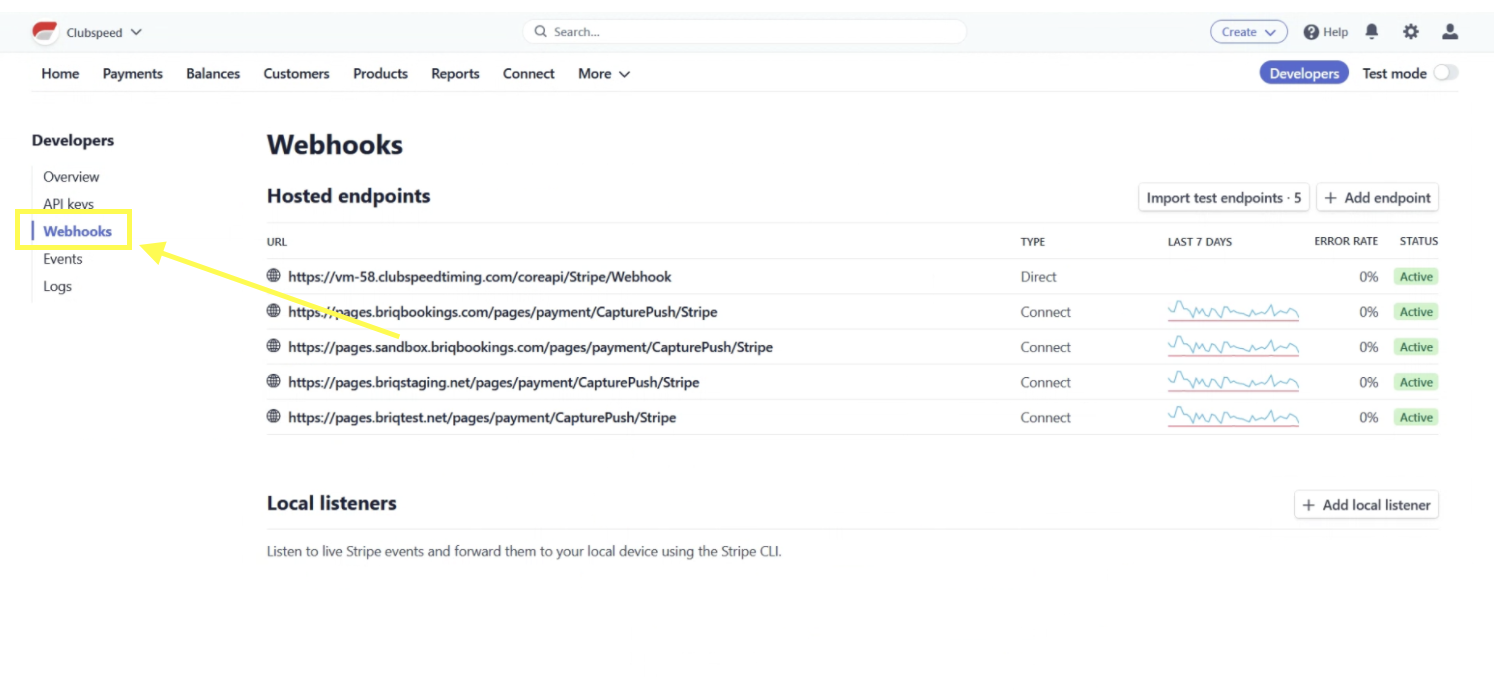Open the Customers tab
This screenshot has height=694, width=1506.
tap(296, 74)
